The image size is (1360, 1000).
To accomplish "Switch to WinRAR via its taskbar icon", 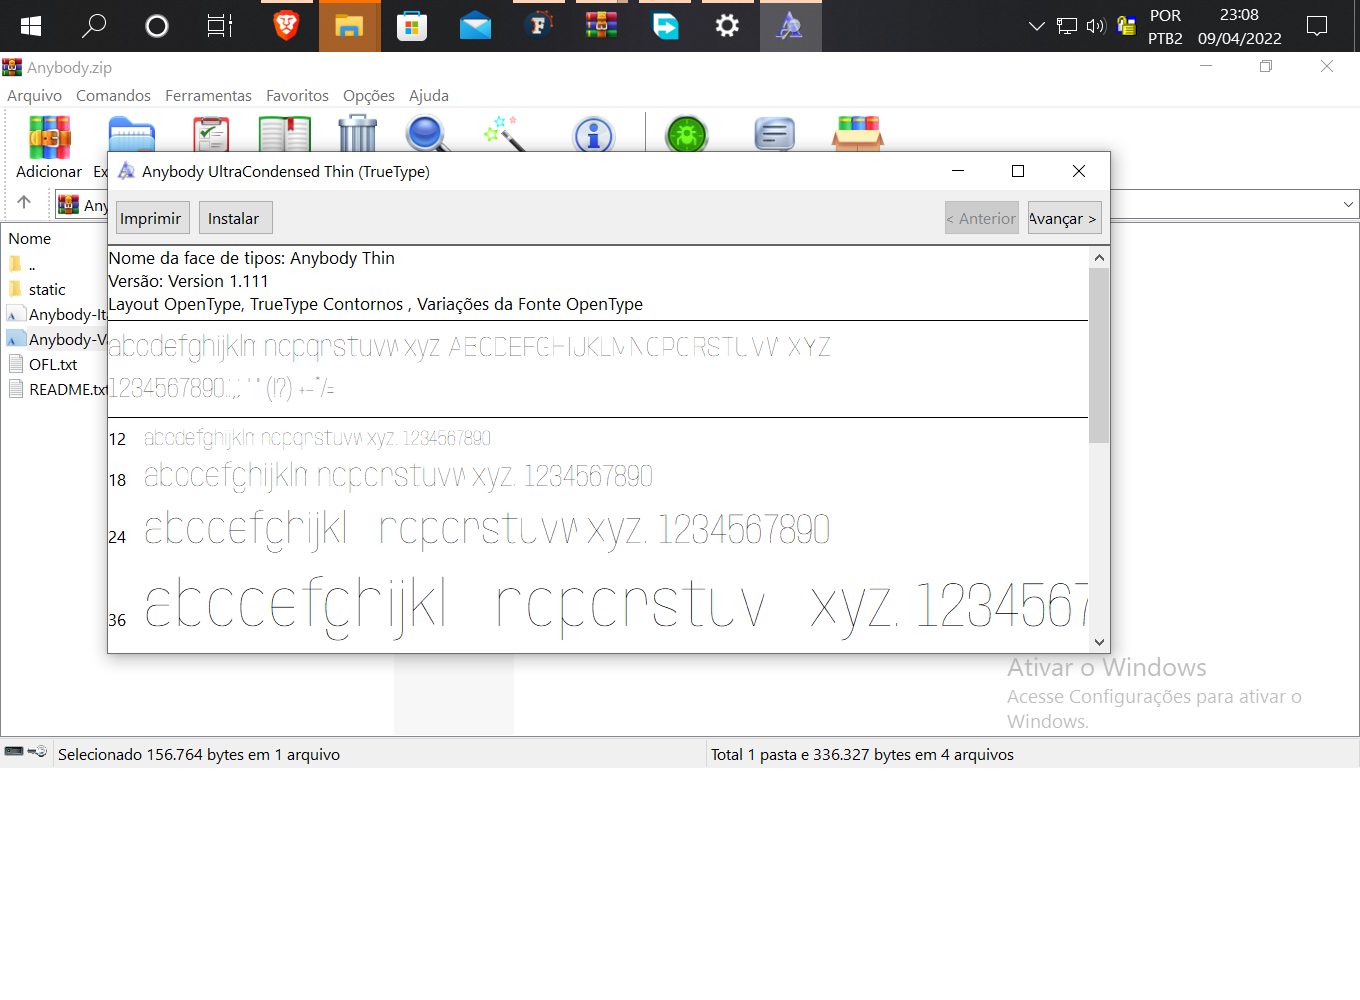I will (601, 26).
